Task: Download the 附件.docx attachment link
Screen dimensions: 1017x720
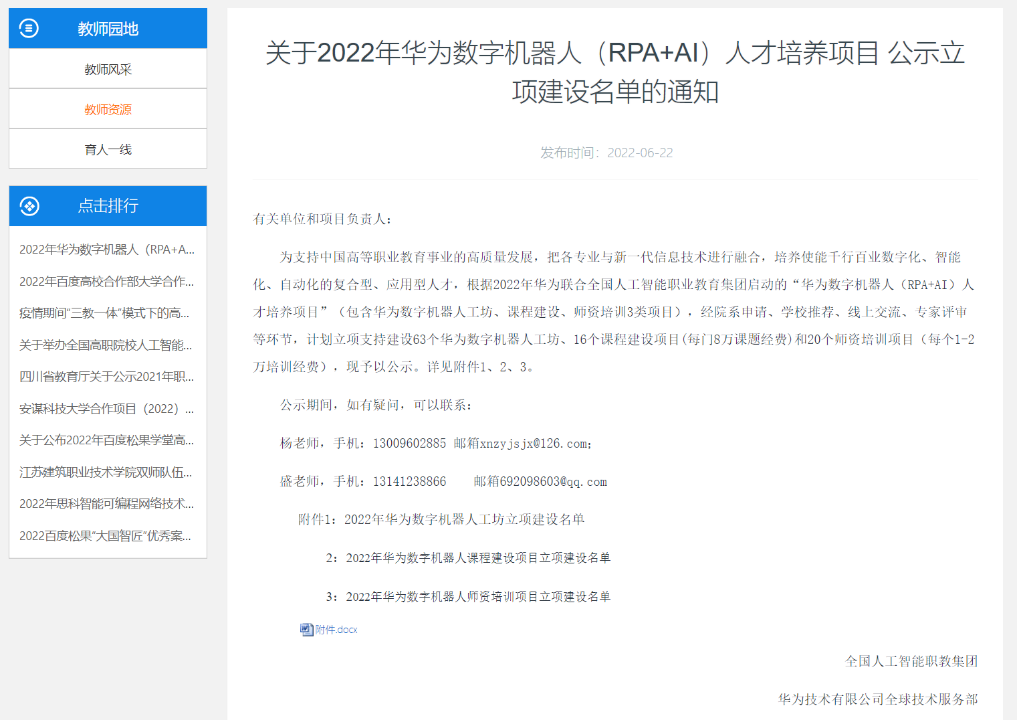Action: point(336,629)
